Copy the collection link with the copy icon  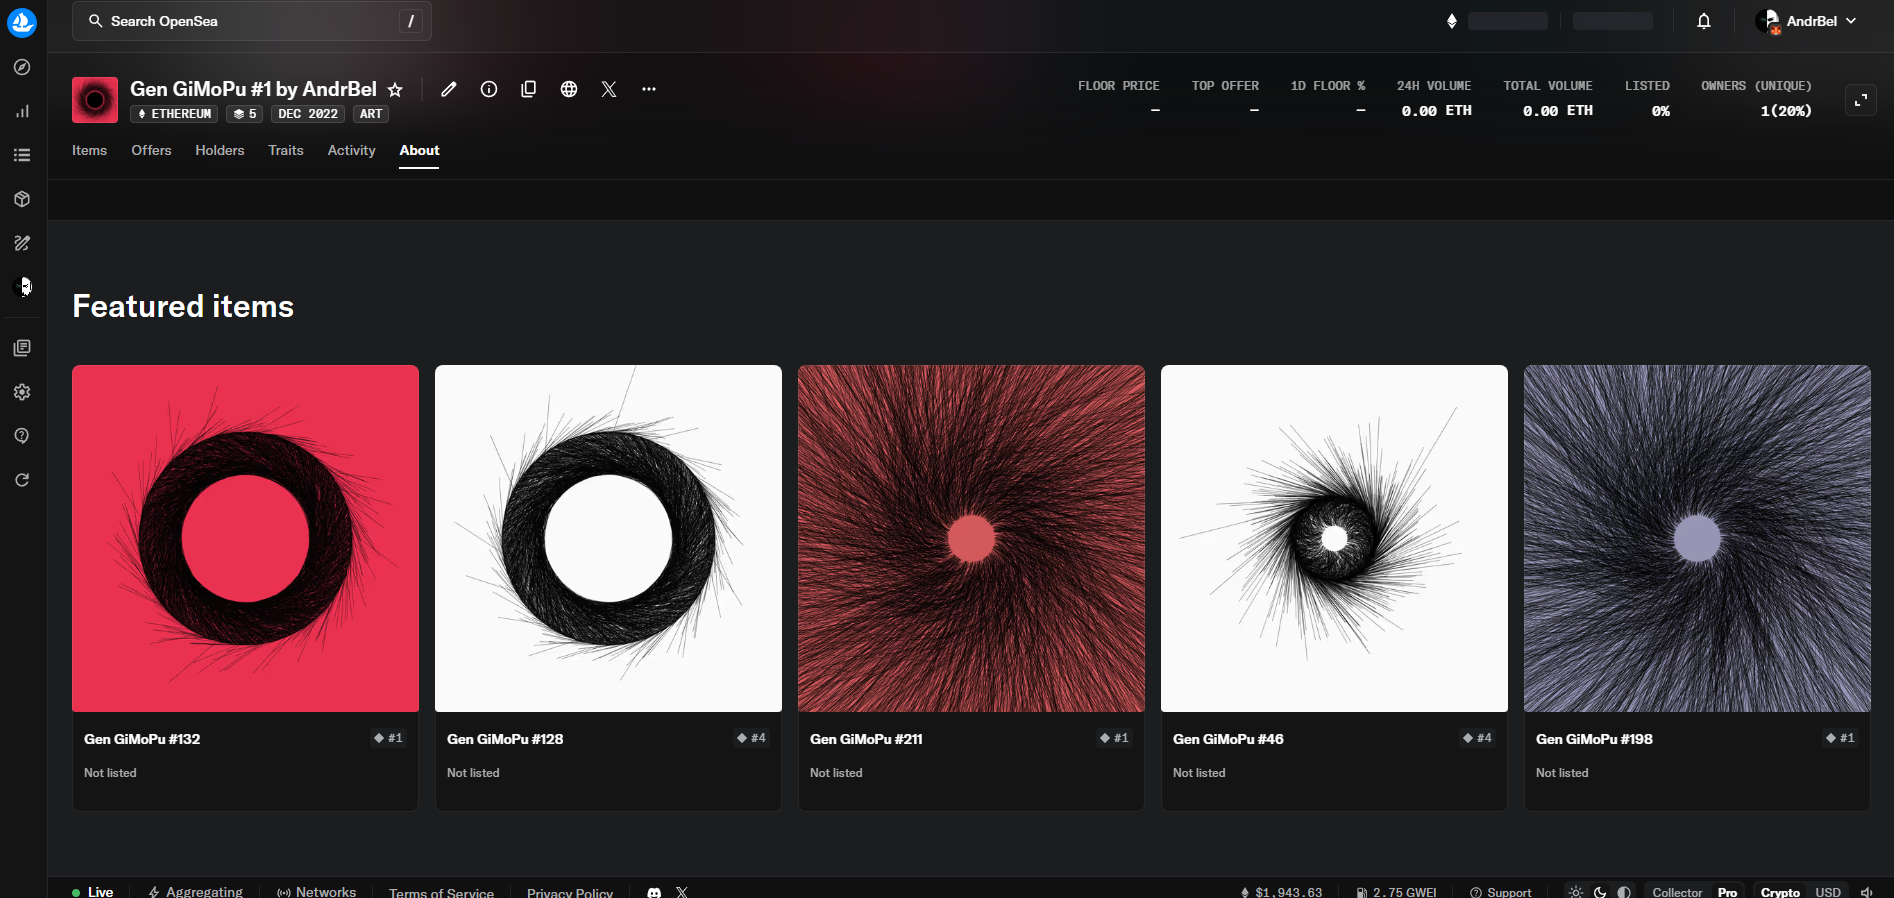tap(529, 89)
